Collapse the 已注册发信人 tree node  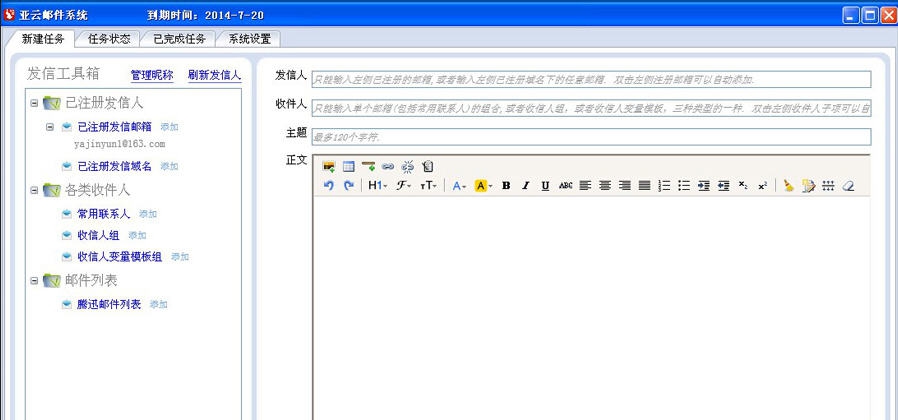[34, 104]
